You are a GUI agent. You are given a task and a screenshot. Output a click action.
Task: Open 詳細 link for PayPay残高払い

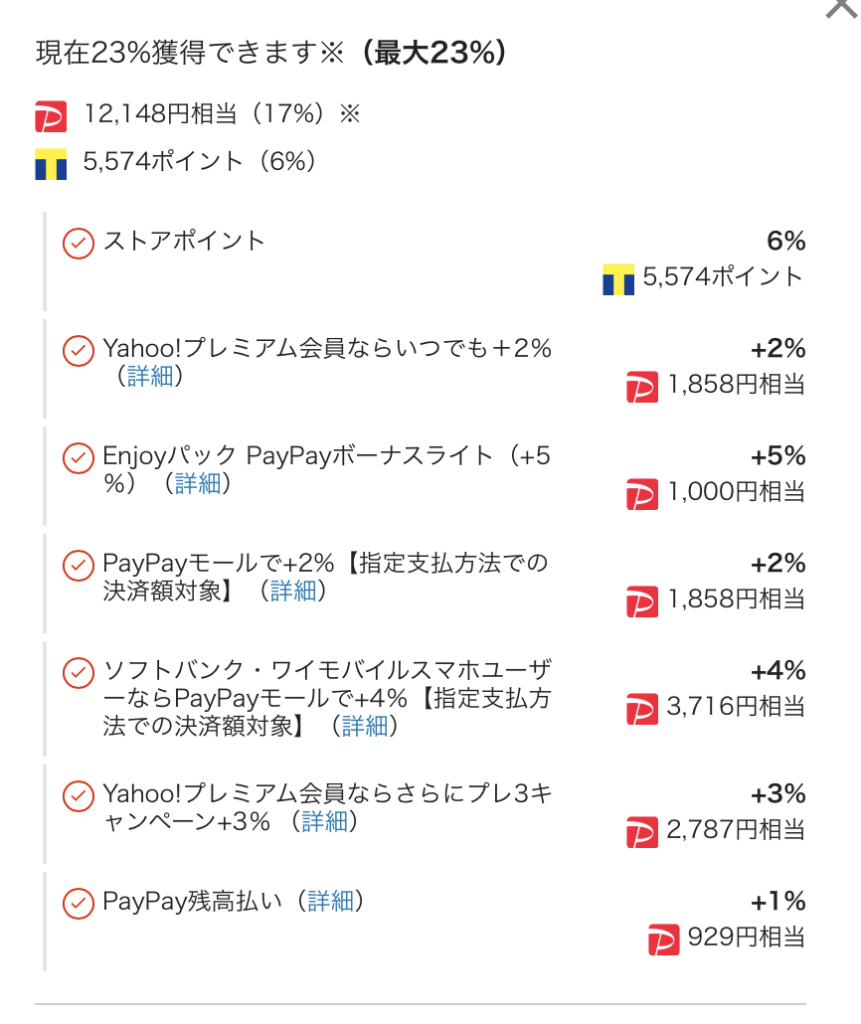331,901
